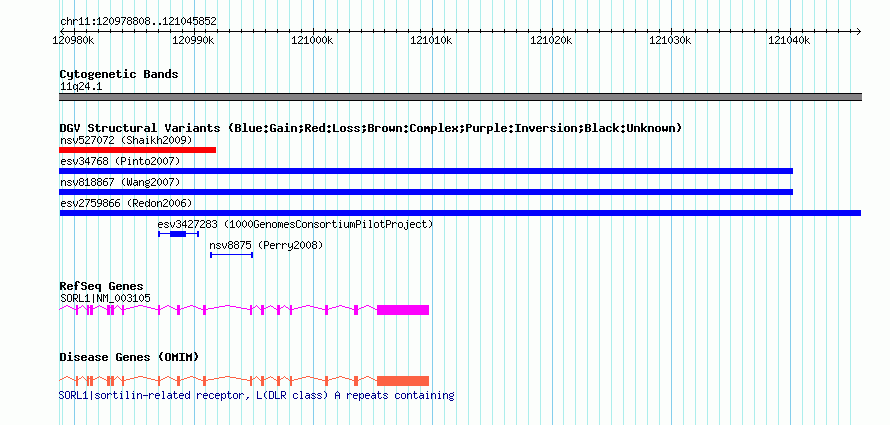Click the 120980k ruler tick label
Viewport: 890px width, 425px height.
coord(73,40)
